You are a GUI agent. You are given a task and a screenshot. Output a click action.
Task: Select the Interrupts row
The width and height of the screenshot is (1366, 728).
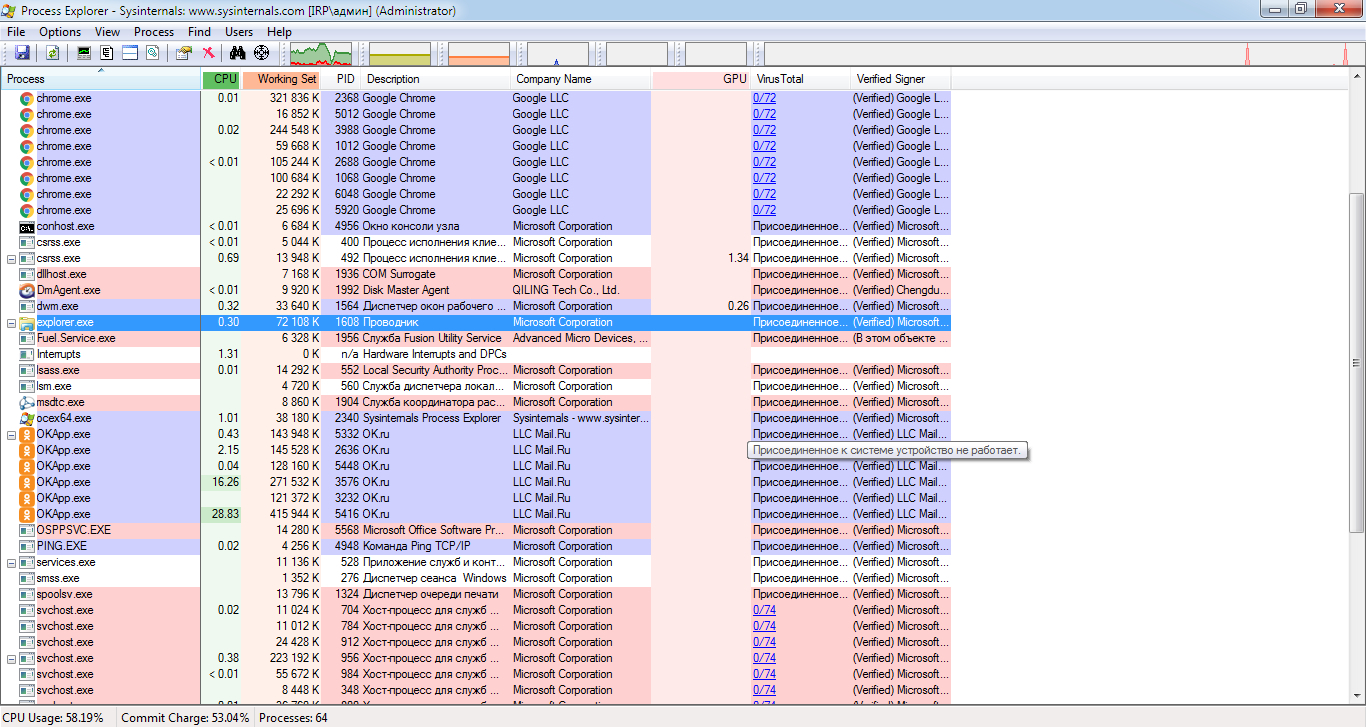click(x=476, y=354)
